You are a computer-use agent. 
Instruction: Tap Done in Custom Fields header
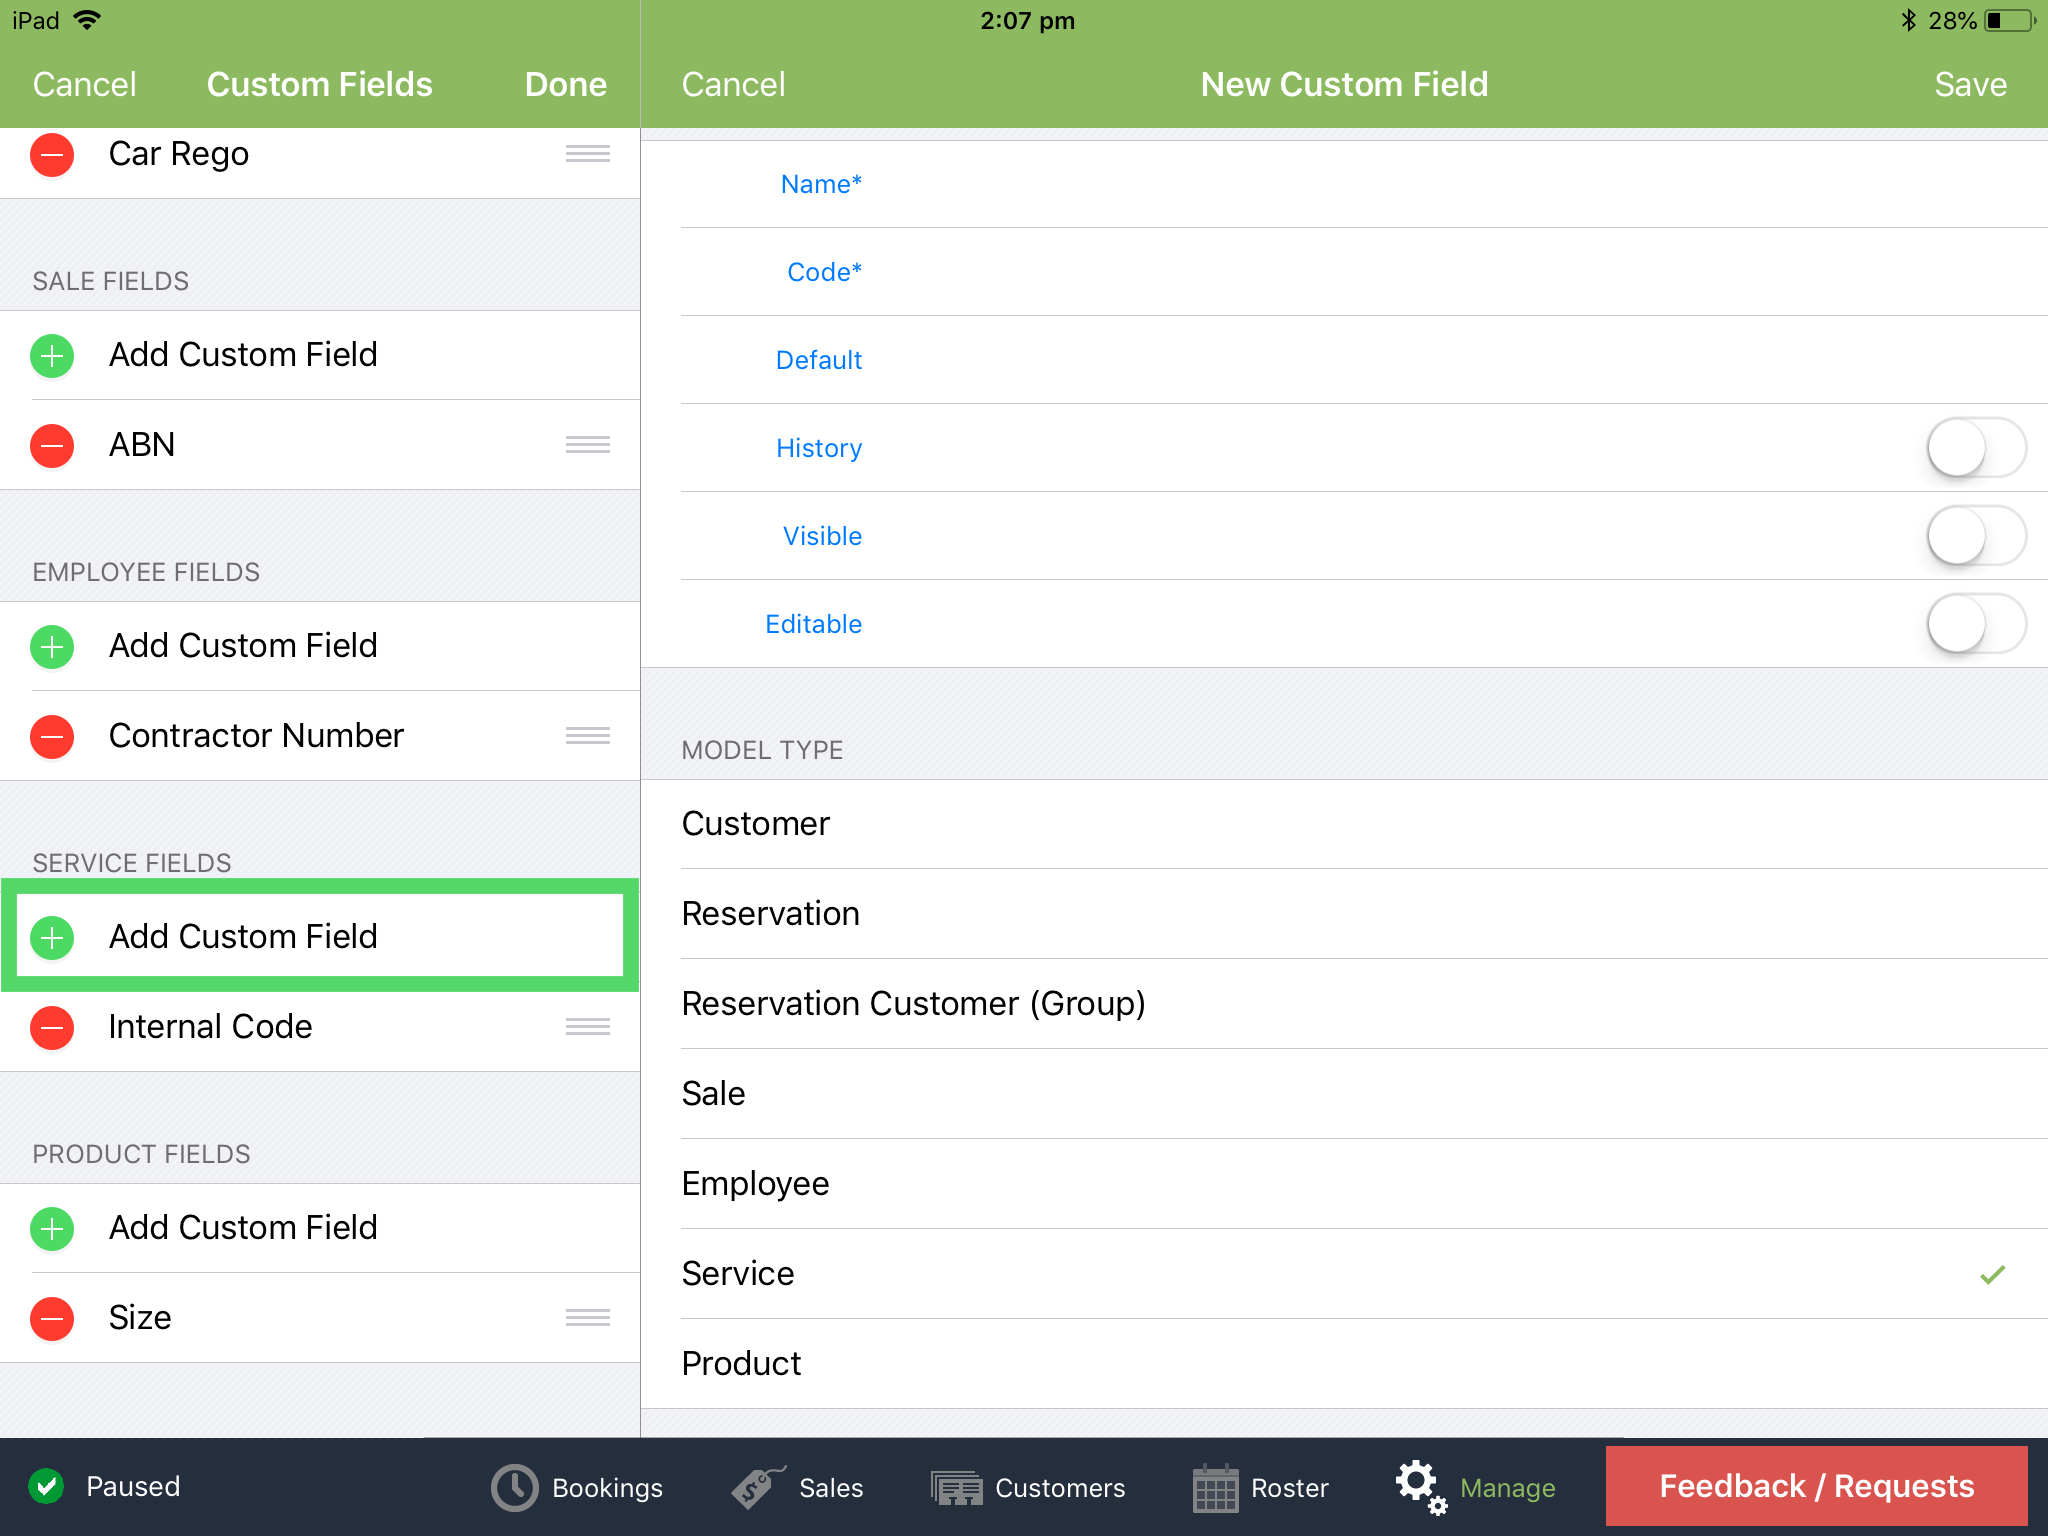tap(565, 85)
